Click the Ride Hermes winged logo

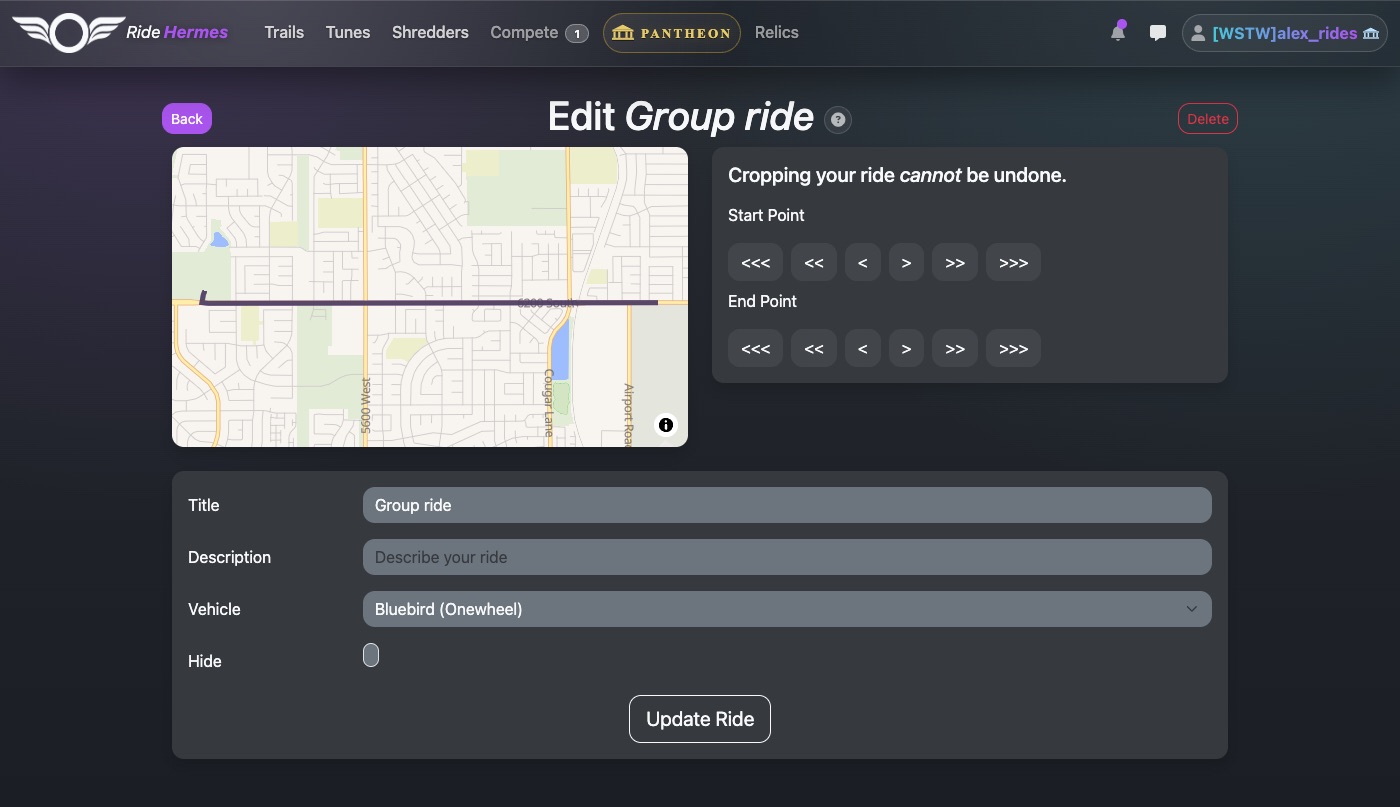[x=68, y=33]
